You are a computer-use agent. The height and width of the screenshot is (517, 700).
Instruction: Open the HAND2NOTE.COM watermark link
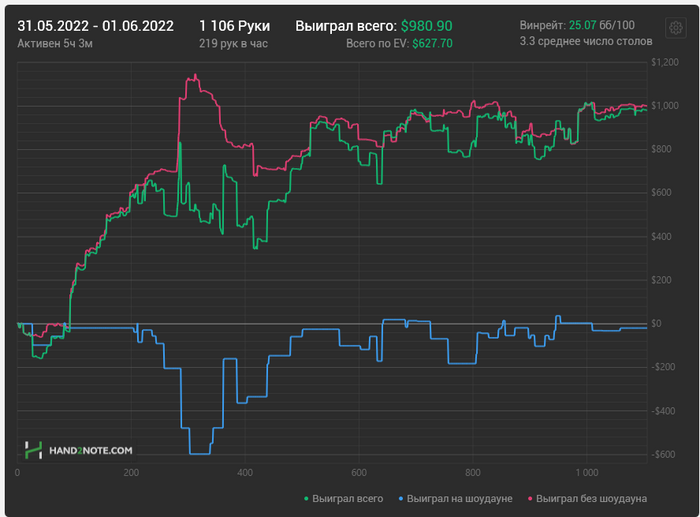tap(90, 452)
